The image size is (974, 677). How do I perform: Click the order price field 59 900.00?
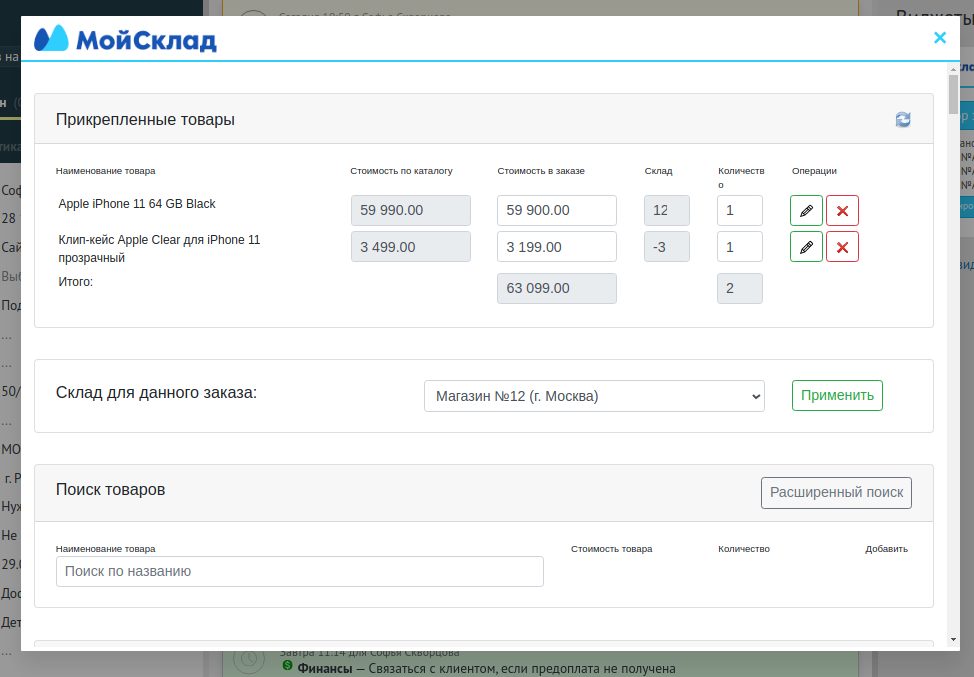point(557,211)
